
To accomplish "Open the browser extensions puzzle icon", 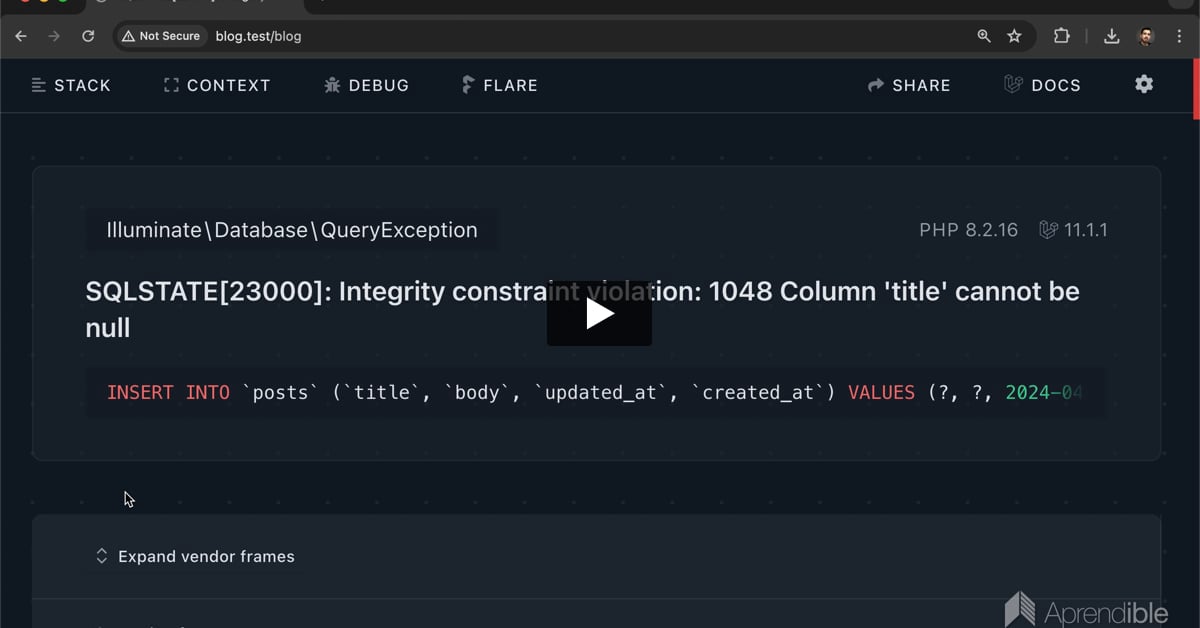I will (x=1061, y=36).
